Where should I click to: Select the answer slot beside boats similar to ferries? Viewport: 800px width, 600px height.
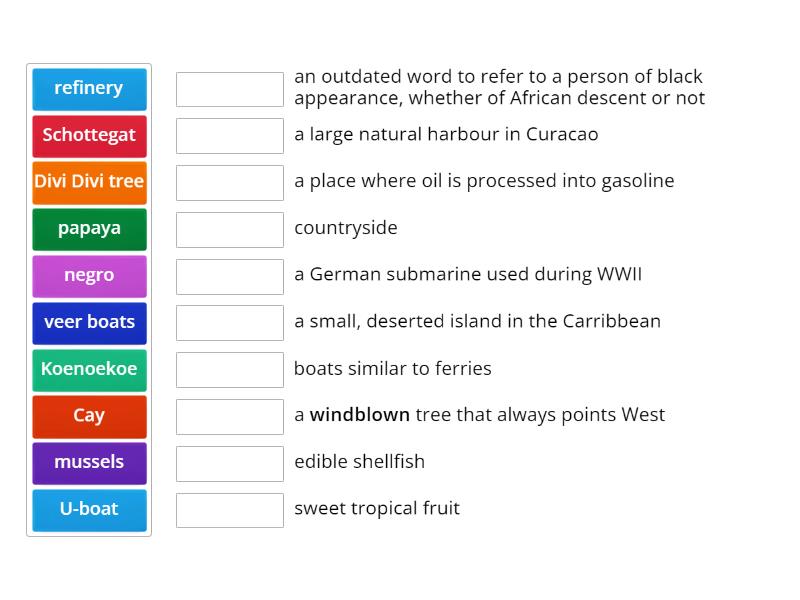(x=229, y=369)
